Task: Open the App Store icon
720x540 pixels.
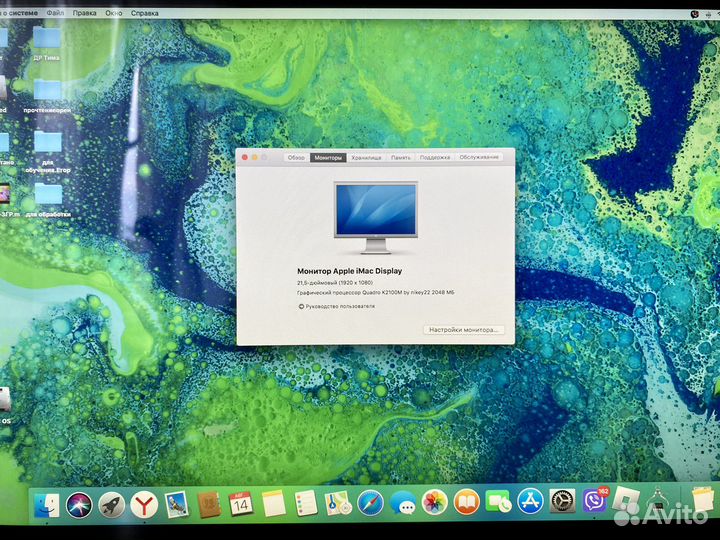Action: 530,501
